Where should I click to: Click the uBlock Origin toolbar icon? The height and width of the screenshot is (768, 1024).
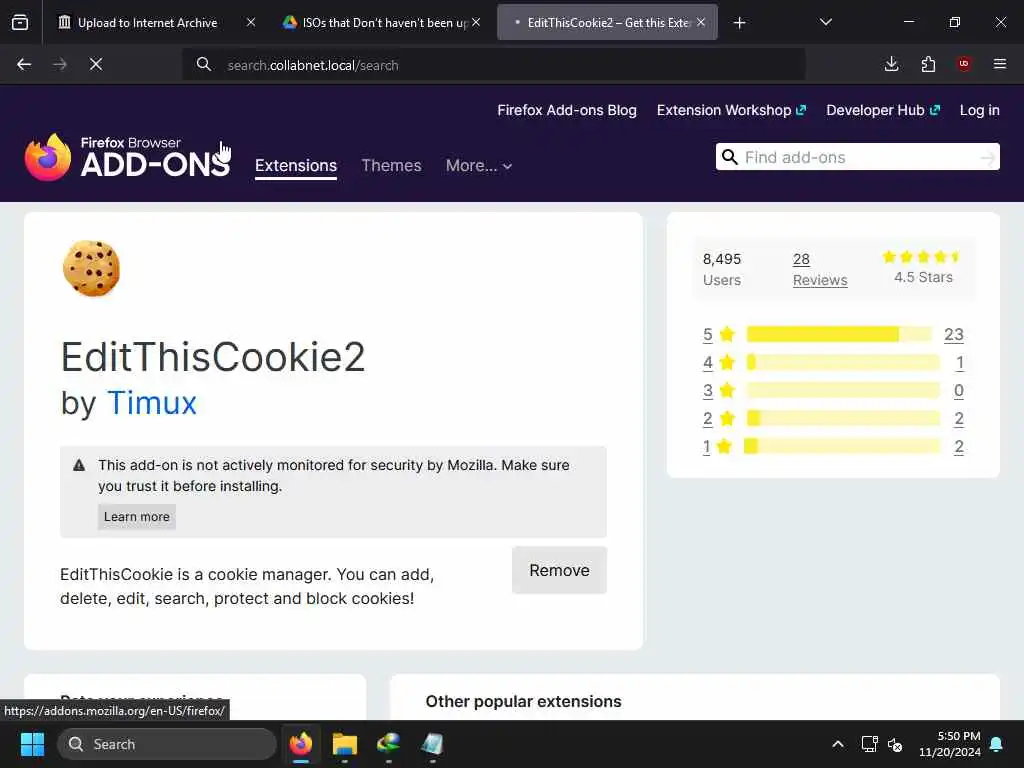pyautogui.click(x=964, y=64)
